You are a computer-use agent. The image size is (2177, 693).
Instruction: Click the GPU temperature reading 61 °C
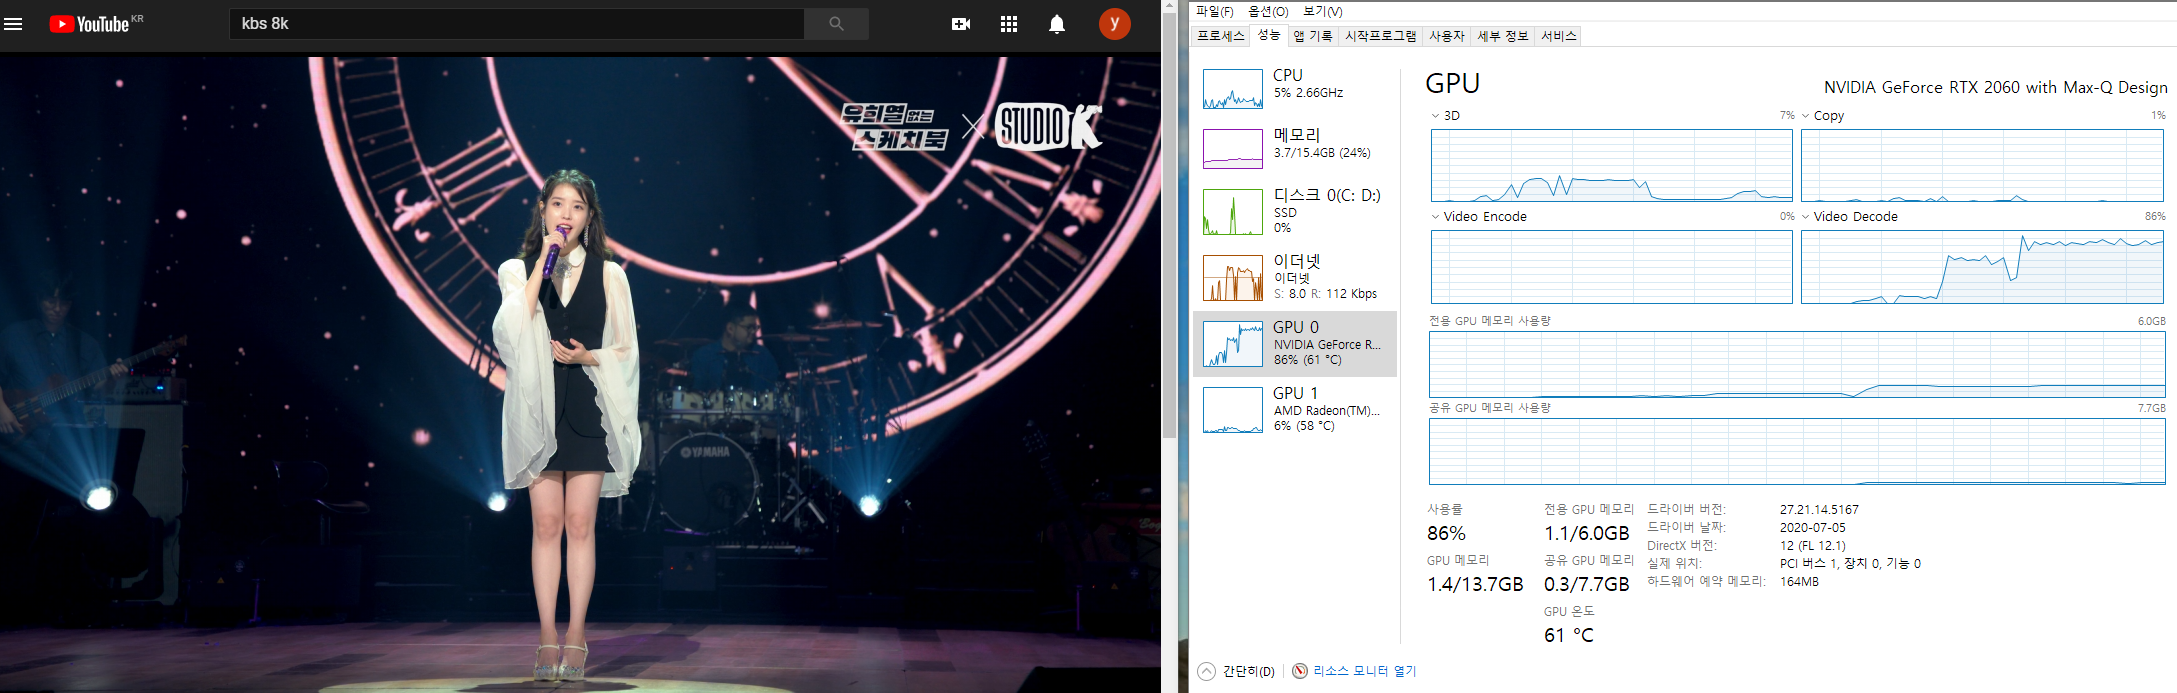(x=1568, y=635)
